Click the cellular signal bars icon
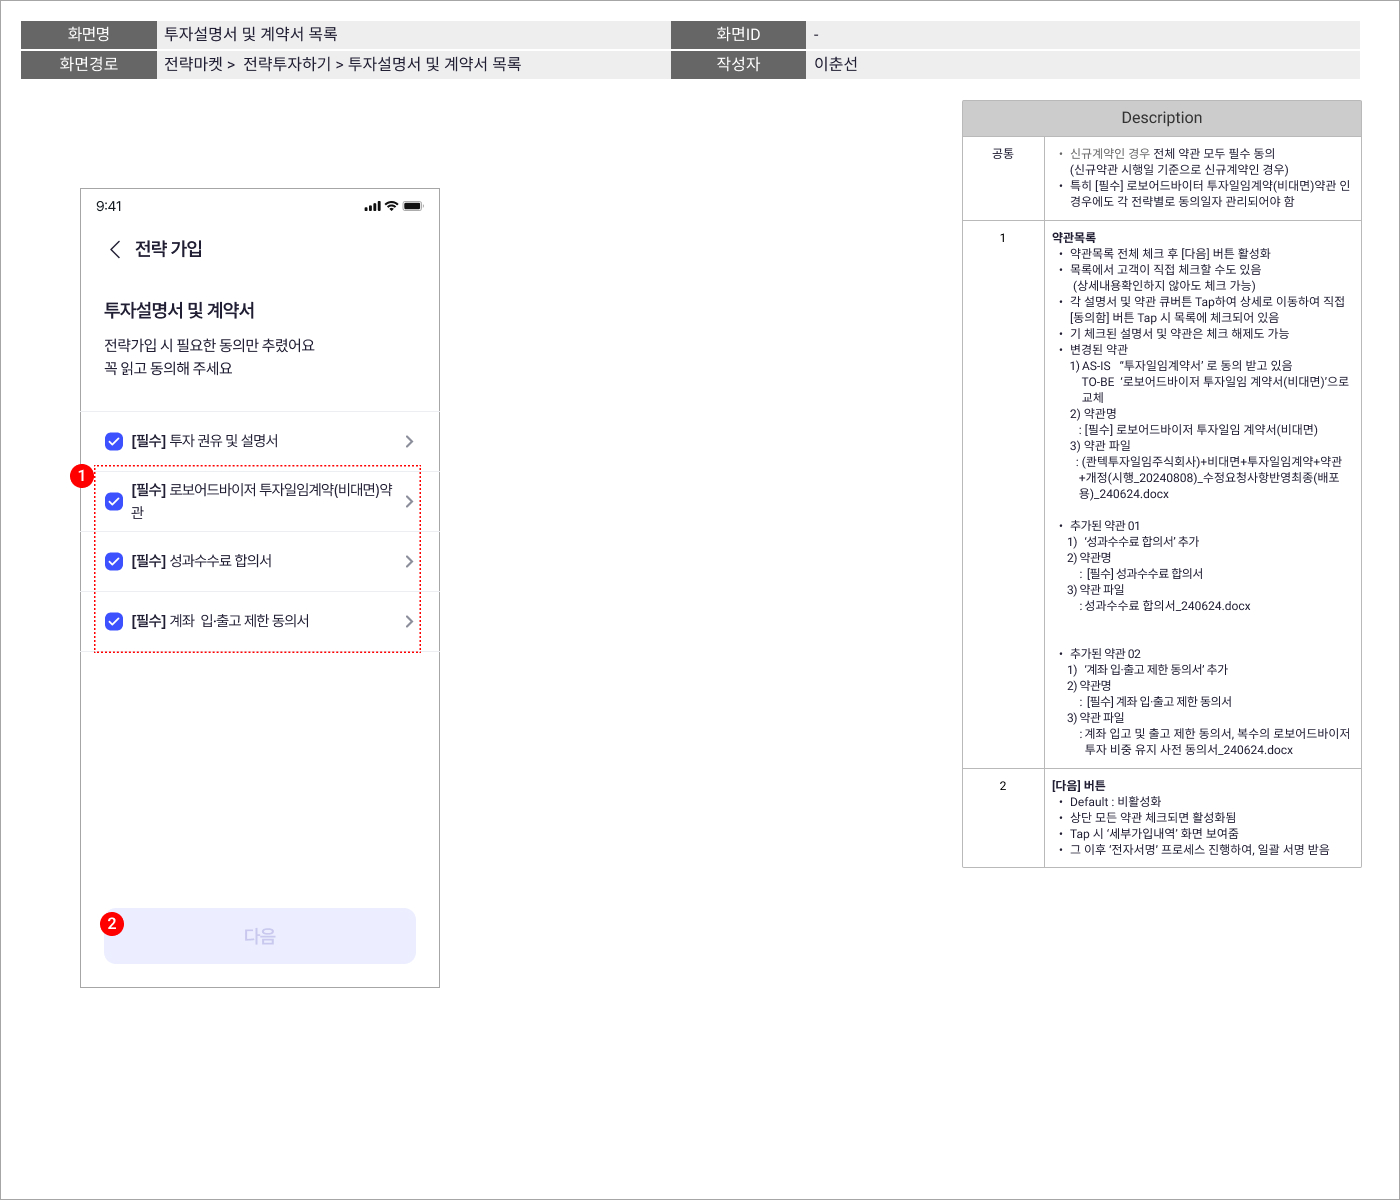The width and height of the screenshot is (1400, 1200). tap(373, 206)
